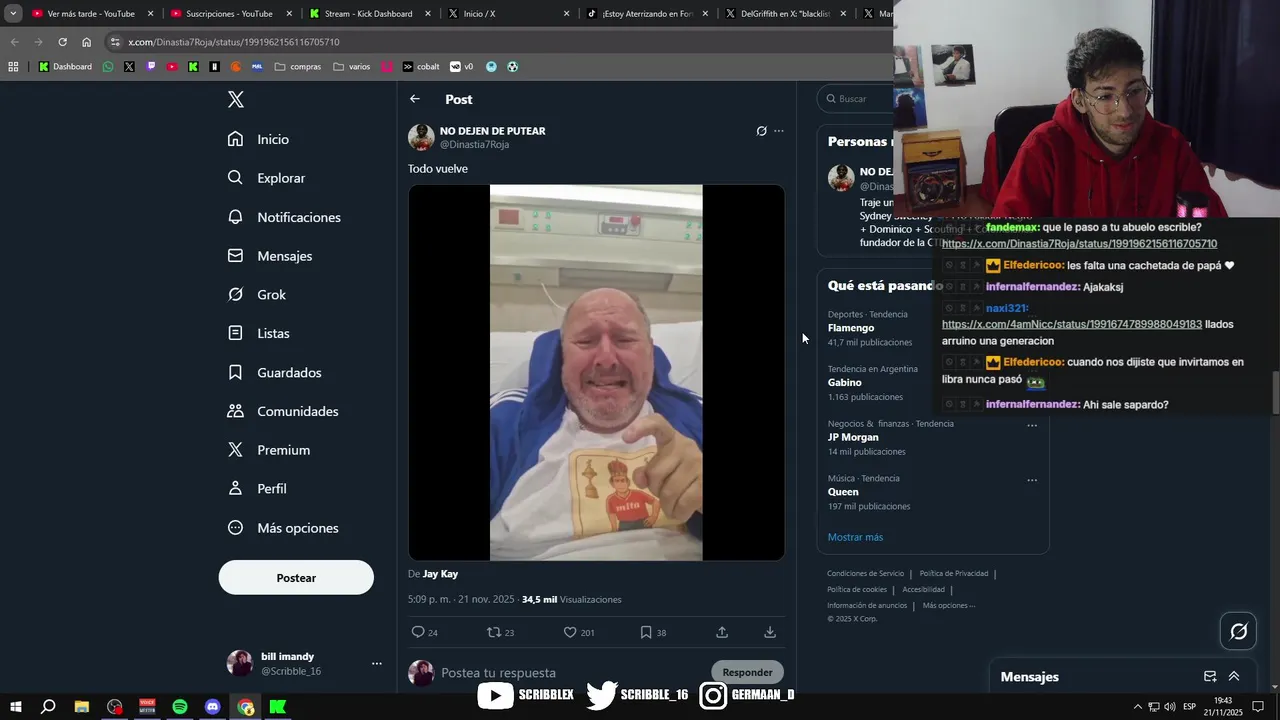Viewport: 1280px width, 720px height.
Task: Open Jay Kay video source link
Action: (440, 574)
